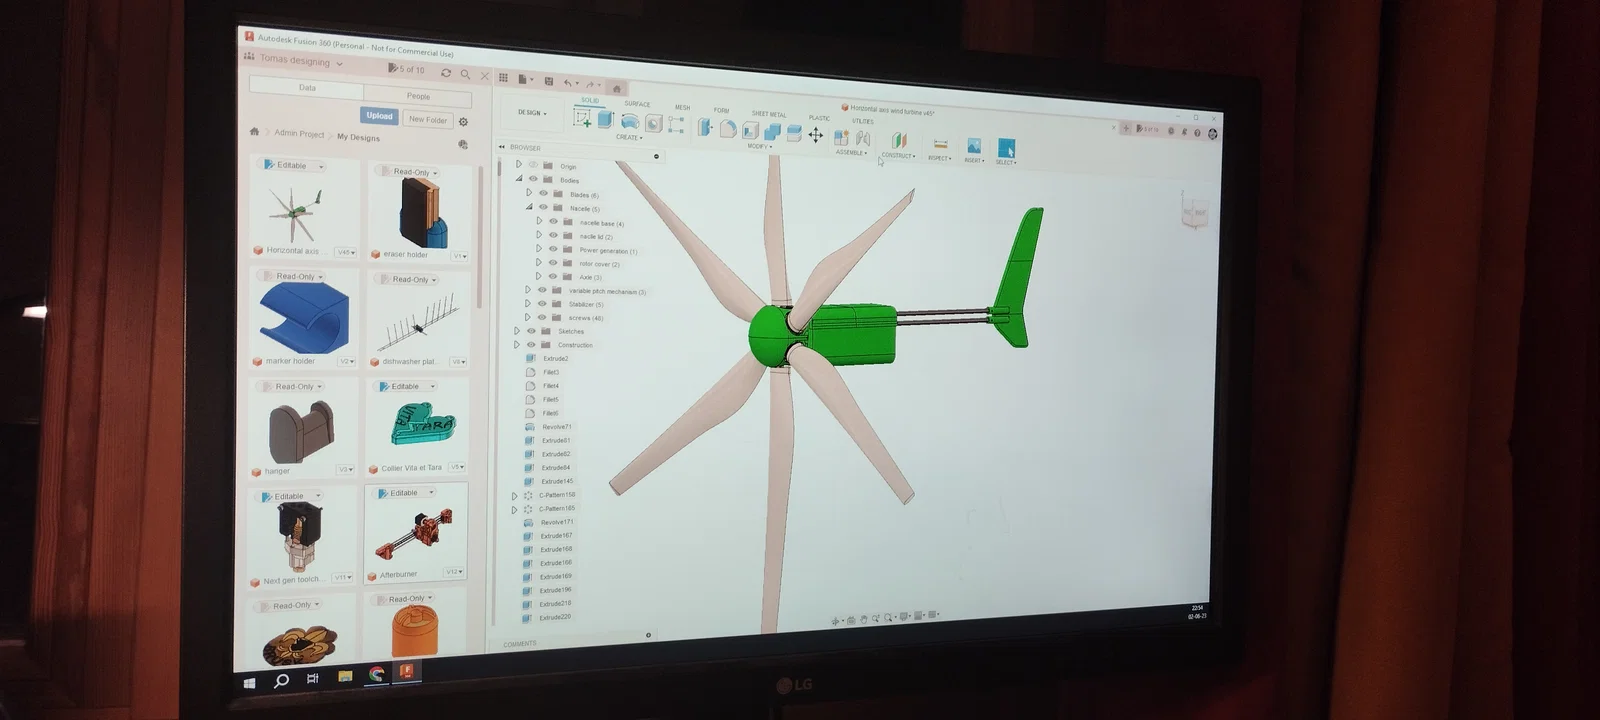Switch to the SURFACE tab

point(637,103)
